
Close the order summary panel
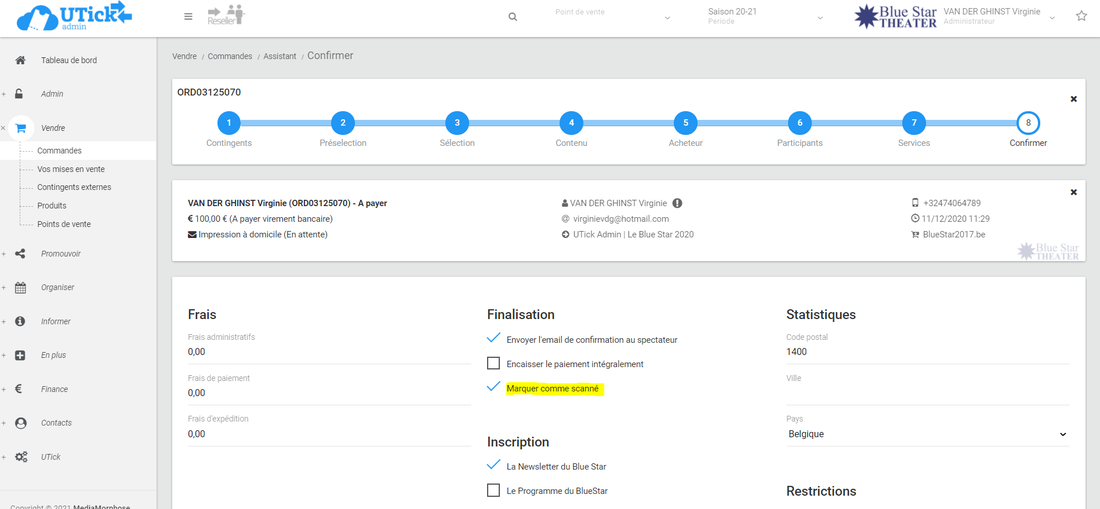coord(1074,192)
